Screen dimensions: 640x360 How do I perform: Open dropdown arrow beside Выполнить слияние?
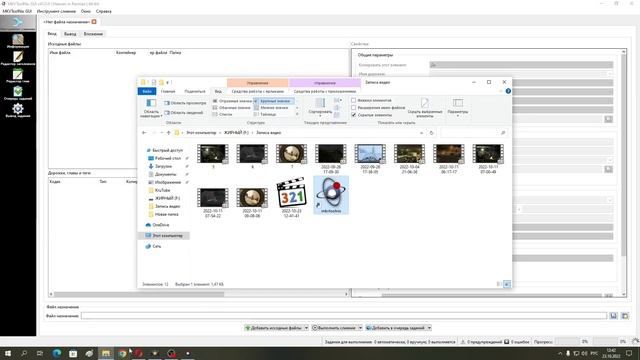pos(360,328)
